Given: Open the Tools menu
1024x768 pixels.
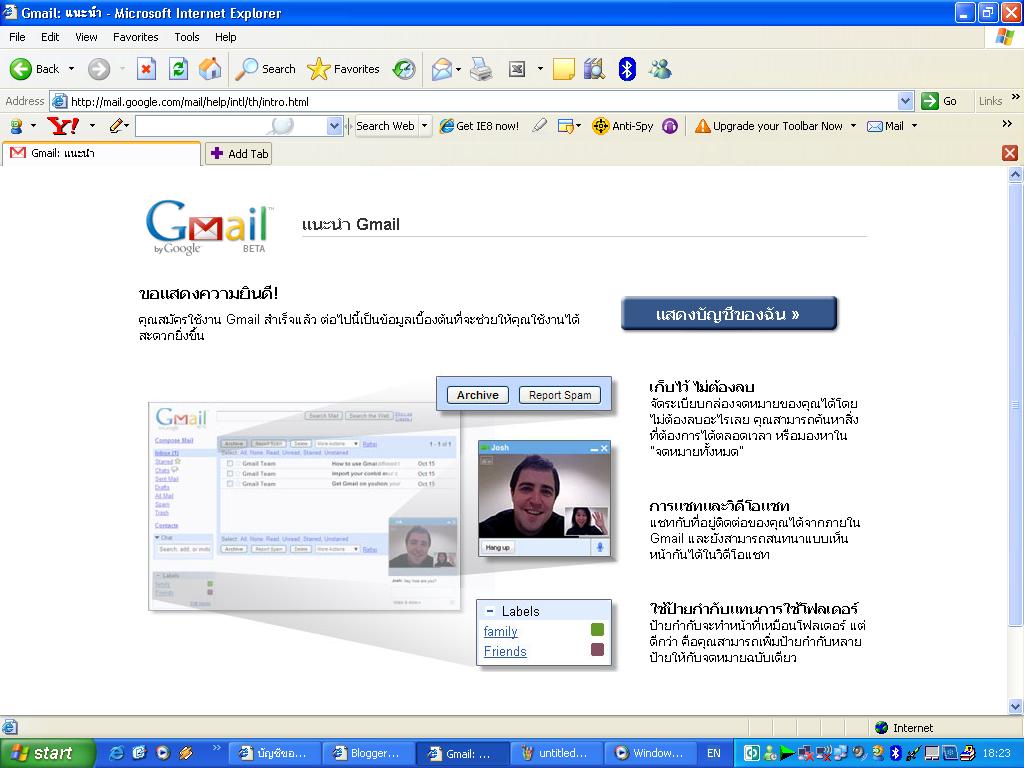Looking at the screenshot, I should coord(187,37).
